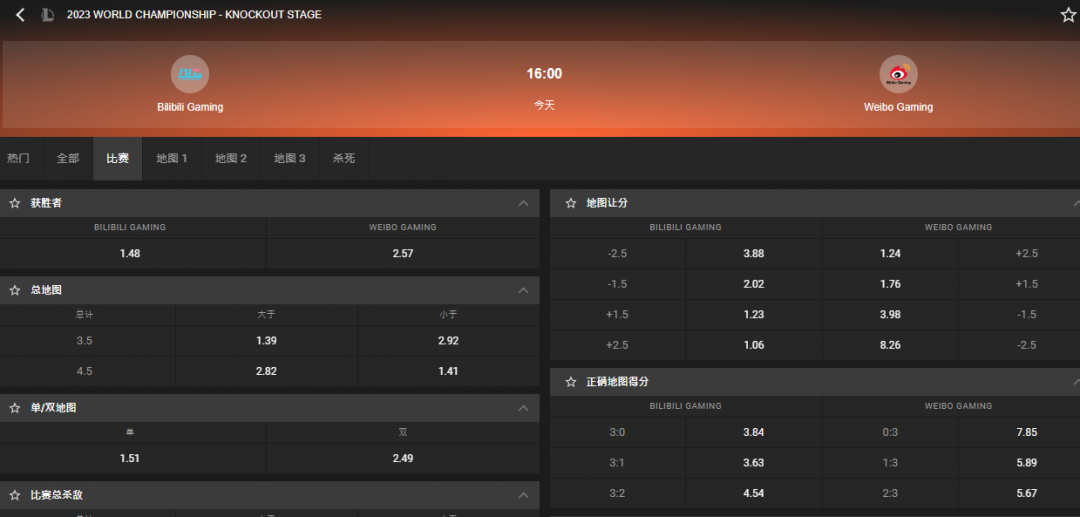The height and width of the screenshot is (517, 1080).
Task: Choose Bilibili +2.5 handicap odds 1.06
Action: (x=754, y=345)
